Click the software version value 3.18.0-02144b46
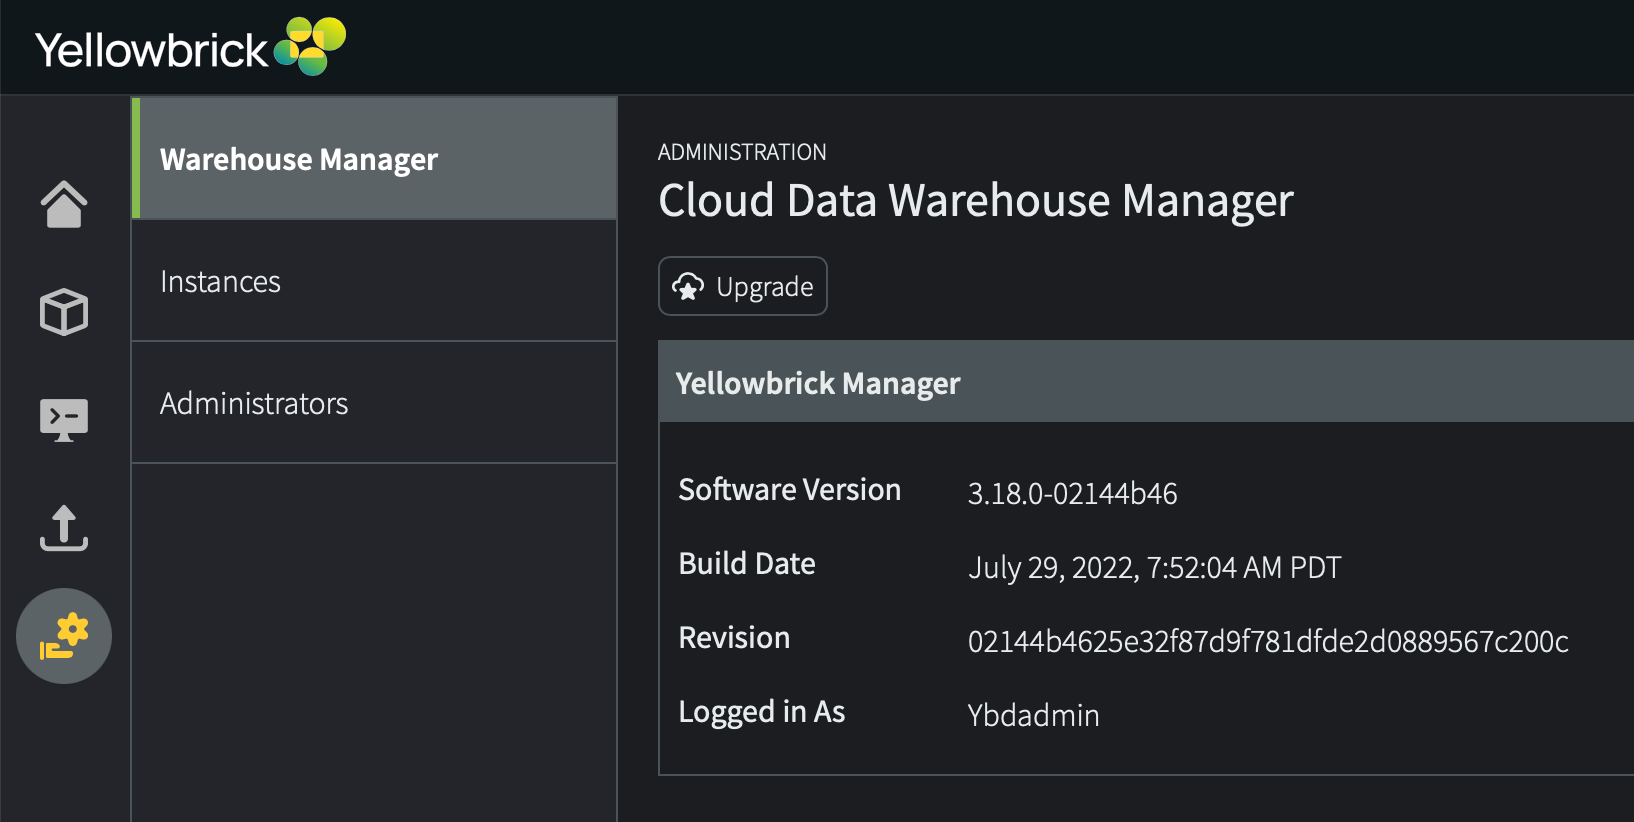This screenshot has width=1634, height=822. (1072, 493)
